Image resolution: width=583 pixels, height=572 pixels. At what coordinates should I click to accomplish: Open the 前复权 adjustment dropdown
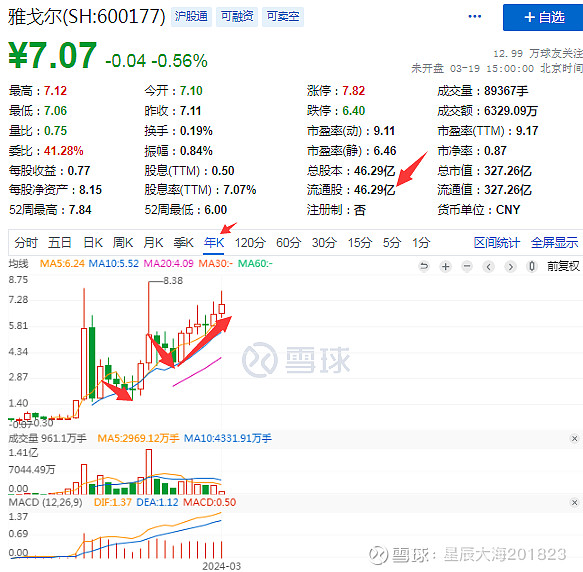[563, 266]
